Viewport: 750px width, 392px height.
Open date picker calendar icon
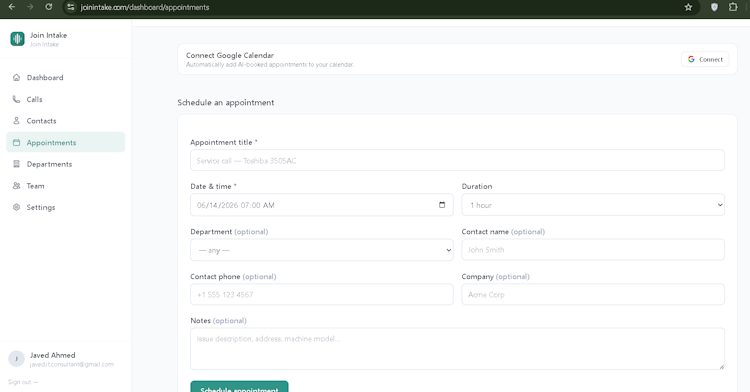(x=442, y=205)
